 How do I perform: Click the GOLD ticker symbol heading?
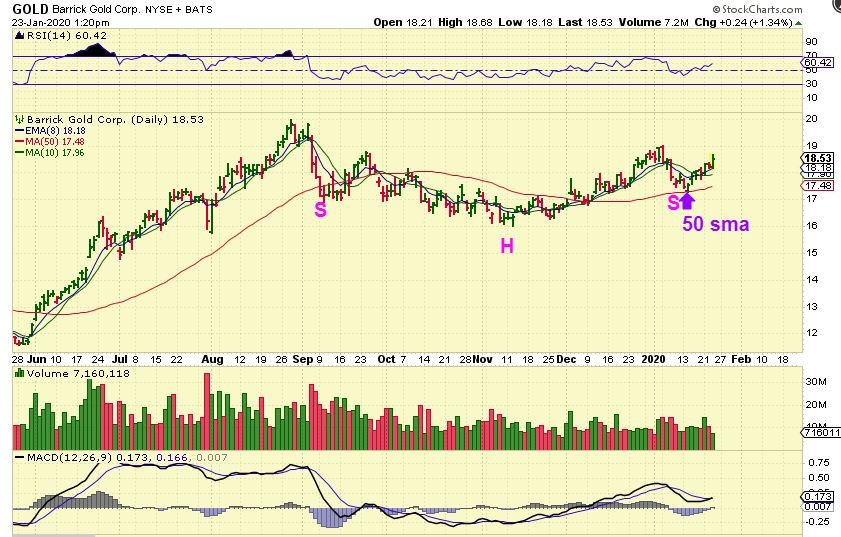click(31, 9)
